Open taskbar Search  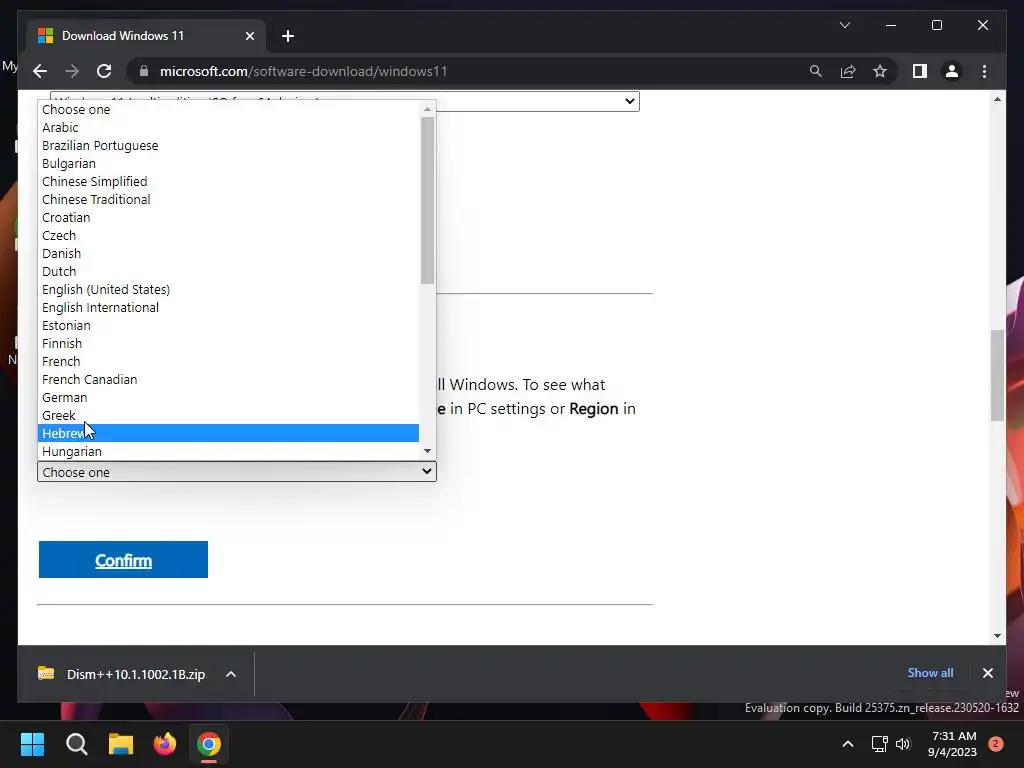[x=76, y=744]
